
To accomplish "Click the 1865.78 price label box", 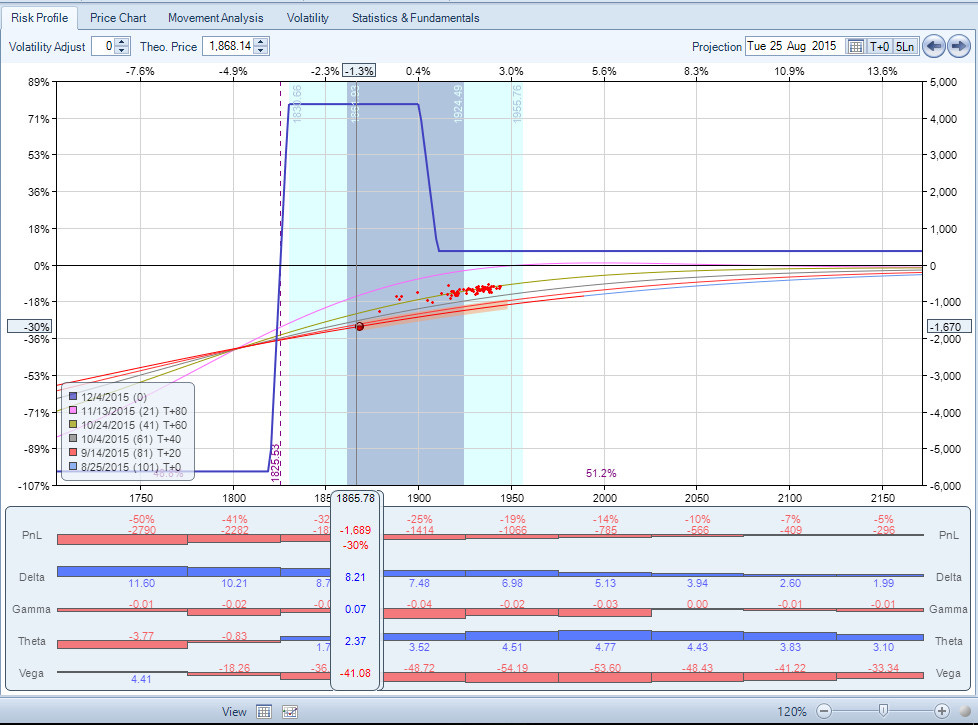I will click(x=356, y=498).
